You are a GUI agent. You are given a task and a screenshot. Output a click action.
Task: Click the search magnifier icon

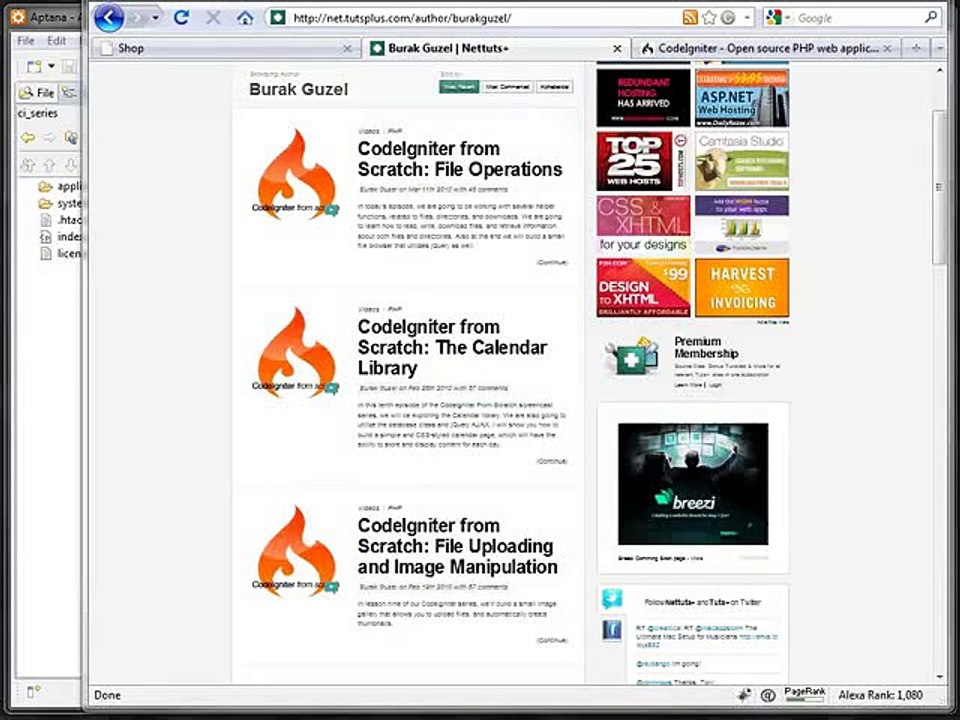tap(931, 18)
